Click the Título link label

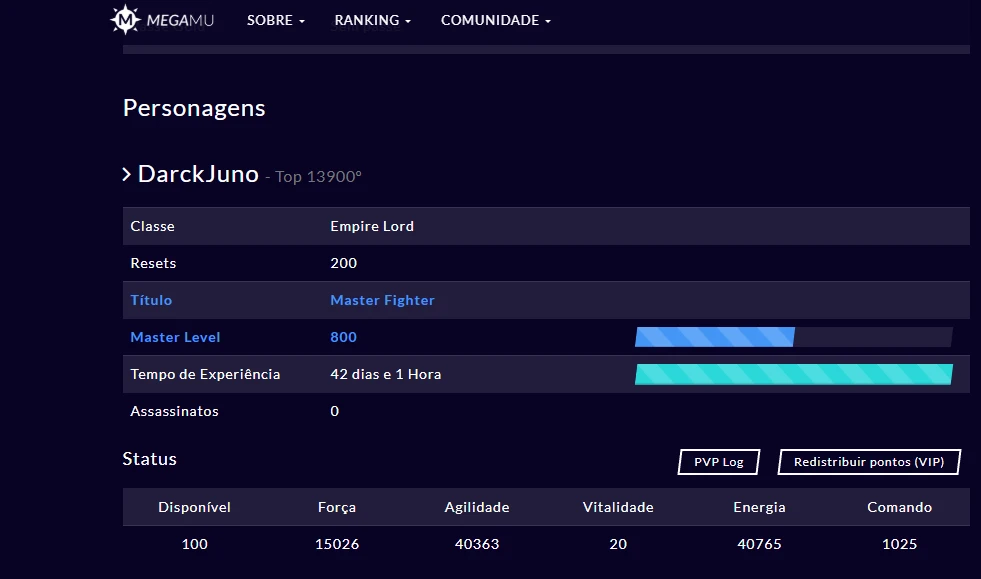point(151,300)
